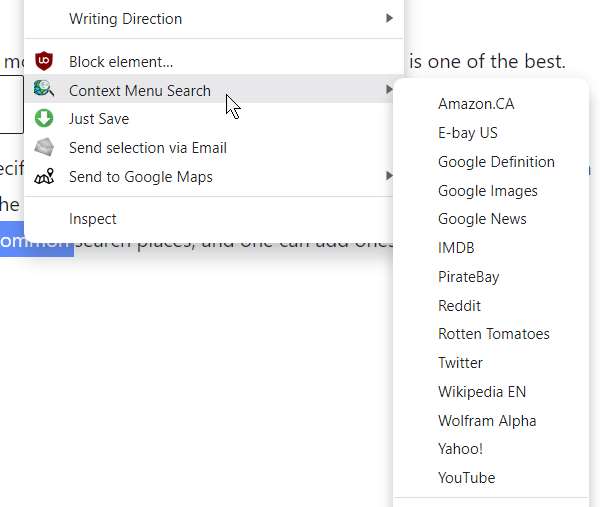Image resolution: width=604 pixels, height=507 pixels.
Task: Expand the Context Menu Search submenu arrow
Action: [x=388, y=90]
